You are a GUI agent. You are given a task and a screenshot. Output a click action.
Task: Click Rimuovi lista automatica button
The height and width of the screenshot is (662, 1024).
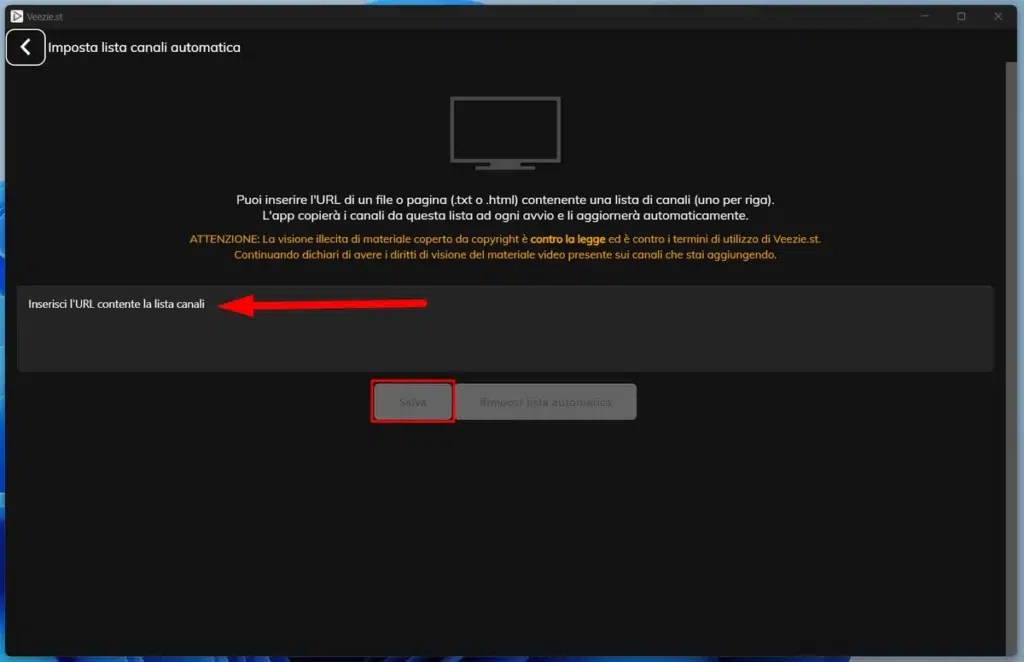pyautogui.click(x=545, y=402)
